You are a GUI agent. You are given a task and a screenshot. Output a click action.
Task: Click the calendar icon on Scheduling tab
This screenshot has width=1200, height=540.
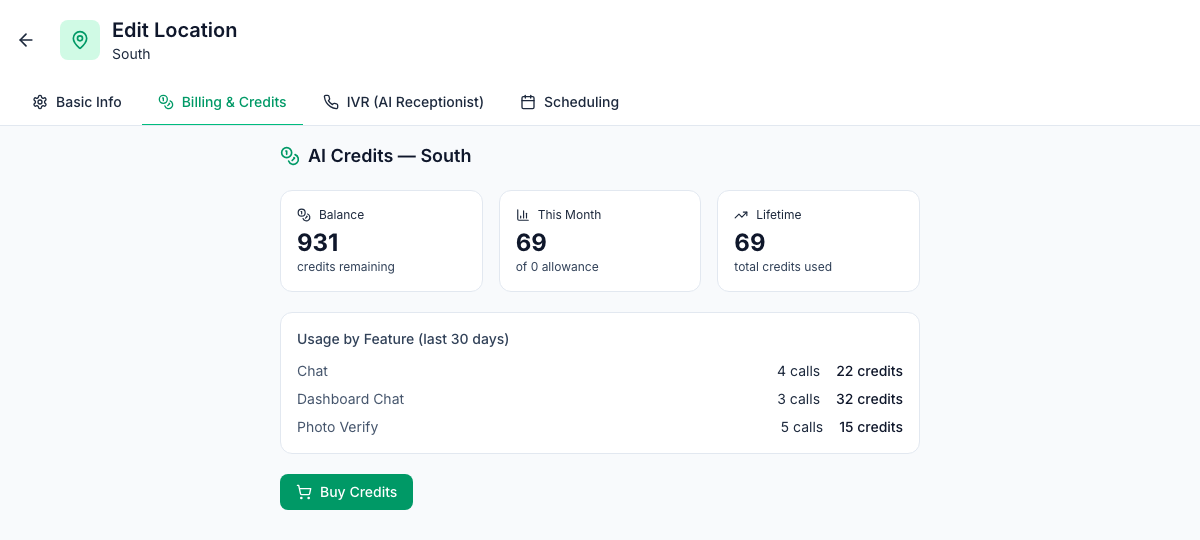tap(528, 102)
